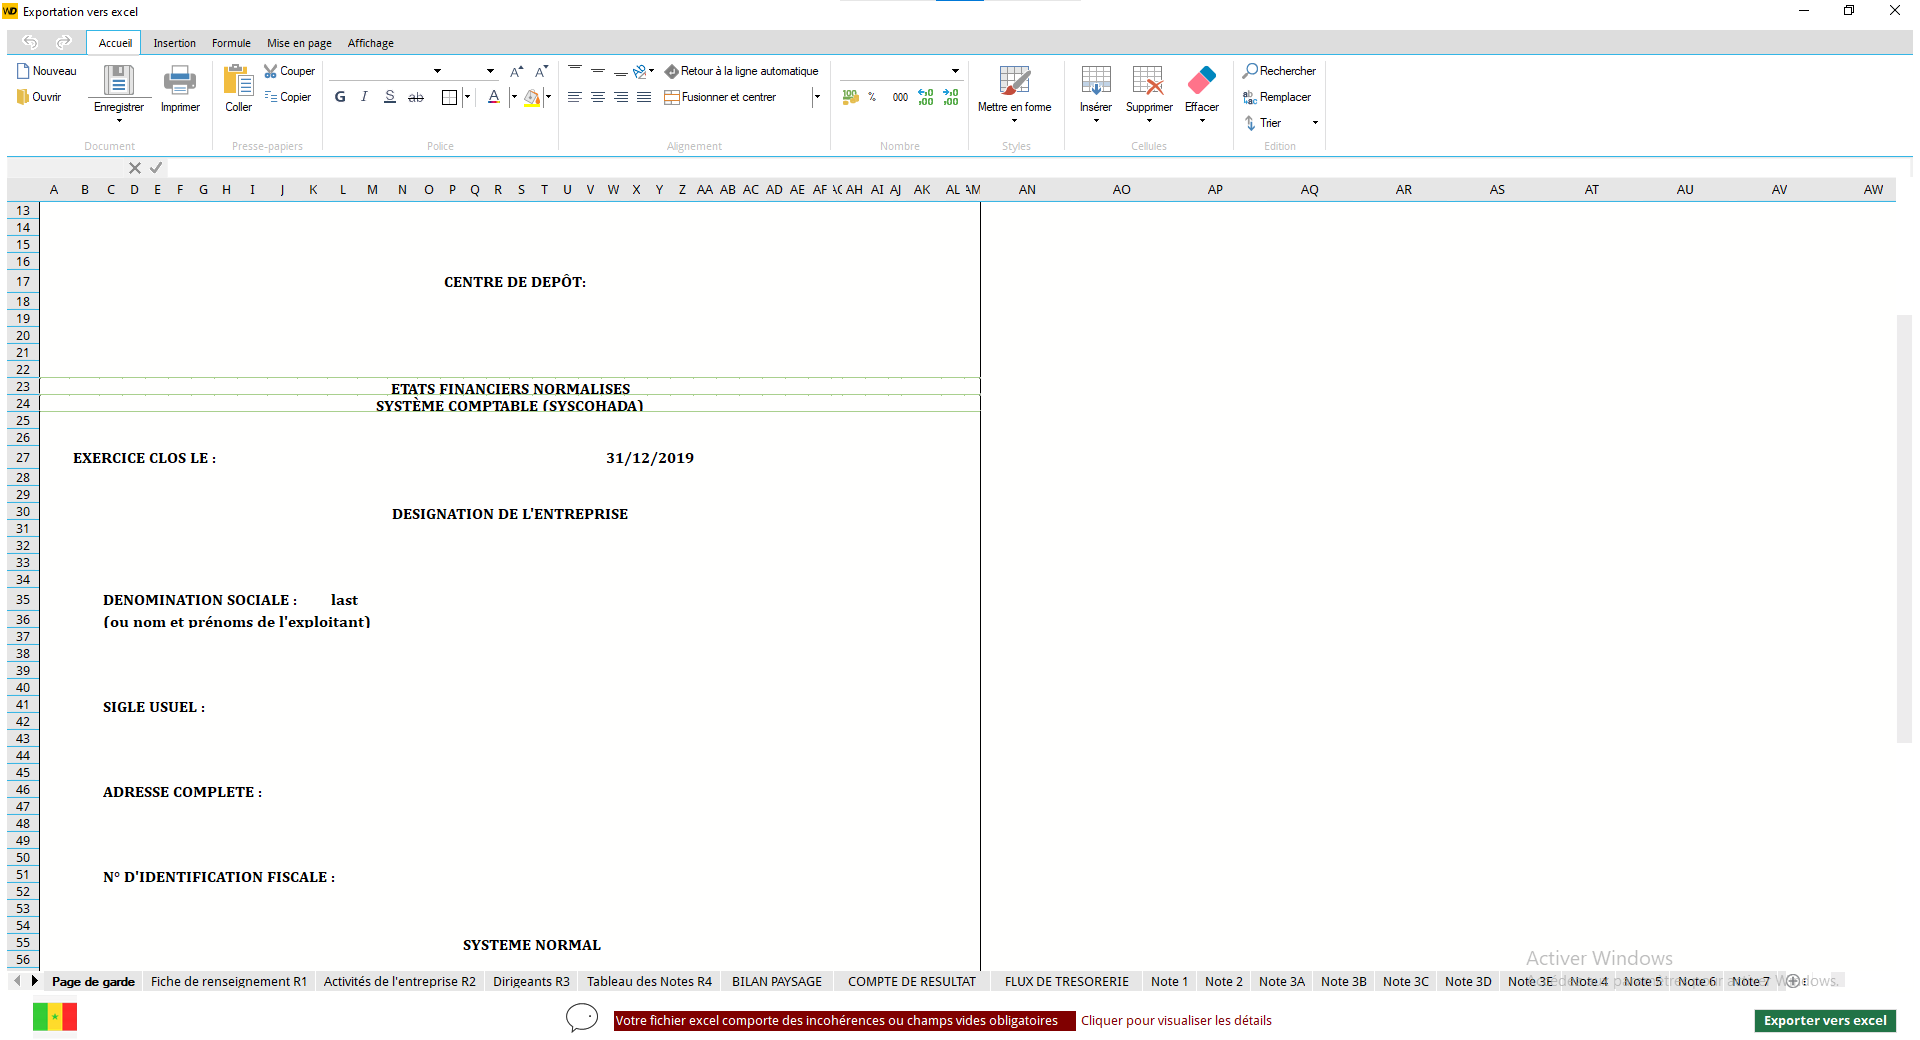Apply currency number format icon
Screen dimensions: 1920x1040
point(850,97)
